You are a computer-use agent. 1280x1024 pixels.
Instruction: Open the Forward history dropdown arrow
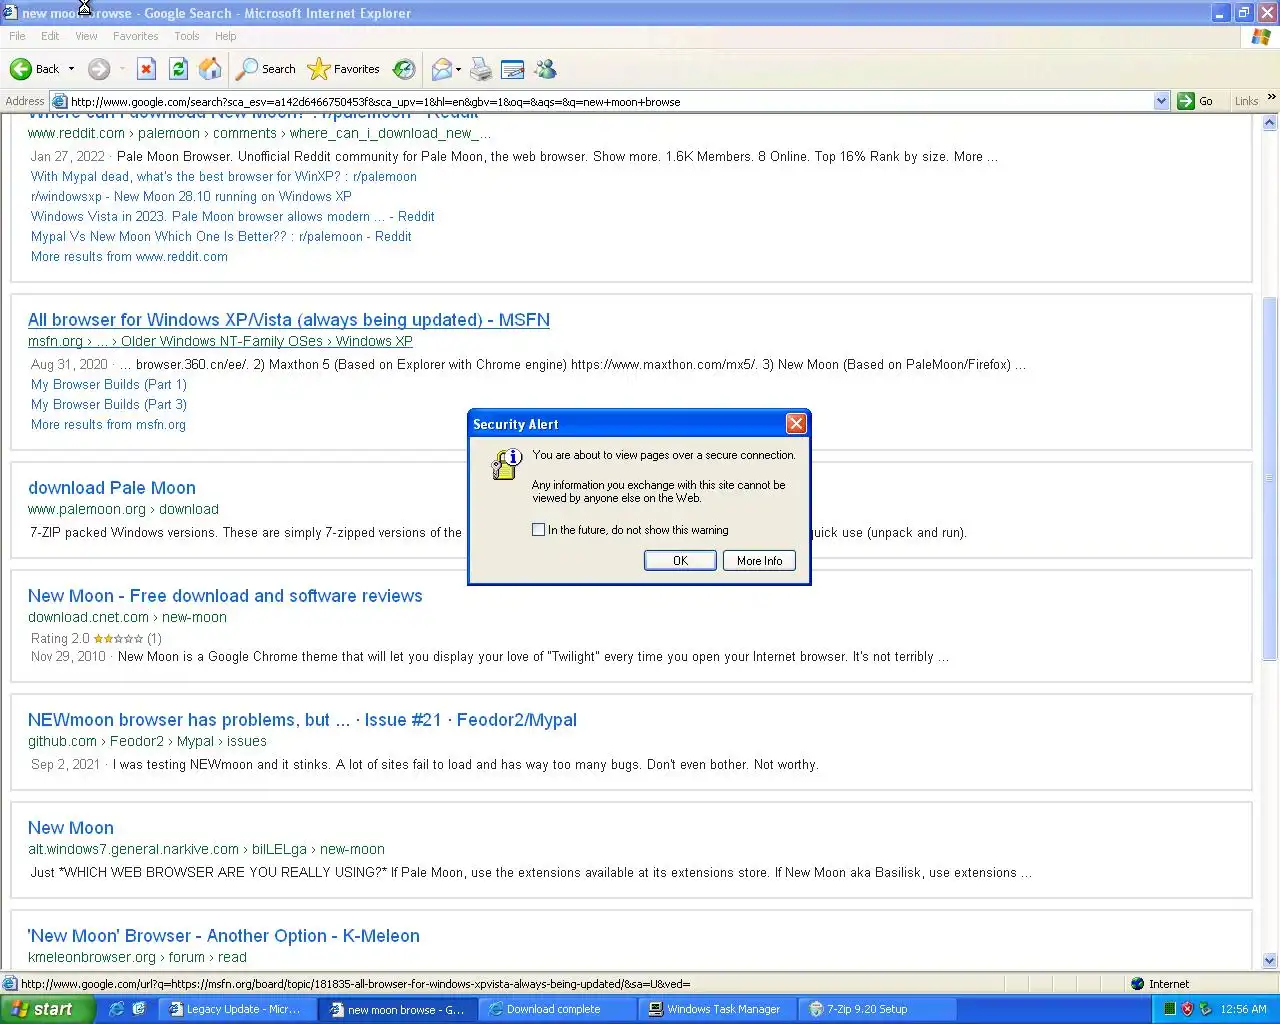coord(122,69)
